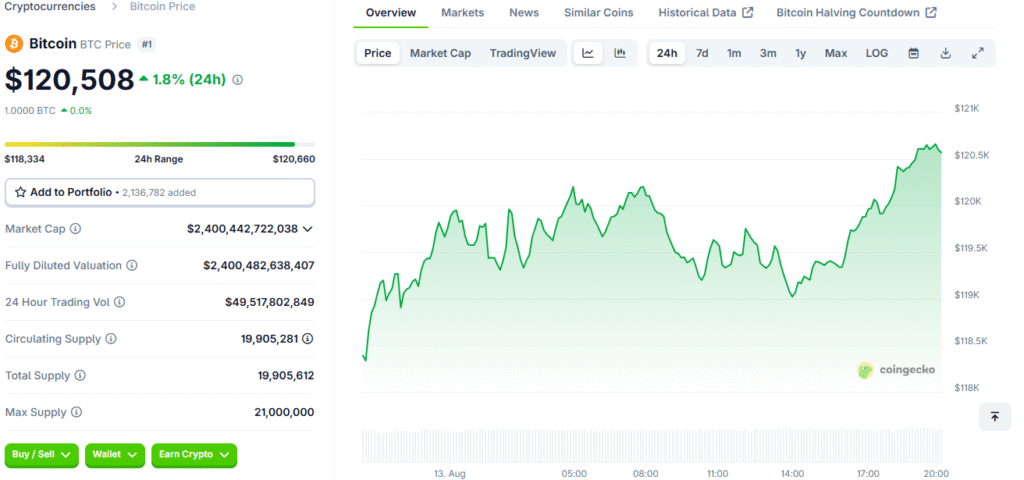Click the scroll-to-top arrow button
Viewport: 1024px width, 480px height.
pyautogui.click(x=995, y=416)
